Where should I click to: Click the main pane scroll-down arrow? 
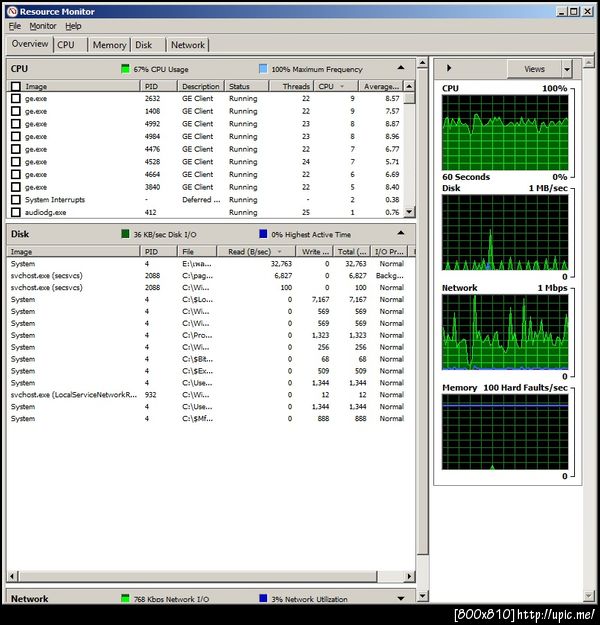click(423, 596)
